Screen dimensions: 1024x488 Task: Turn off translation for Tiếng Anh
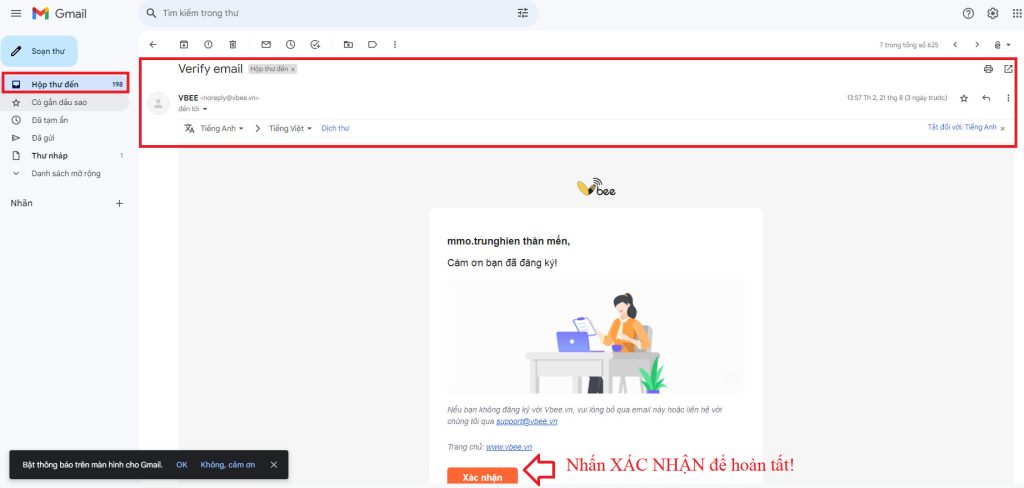962,127
